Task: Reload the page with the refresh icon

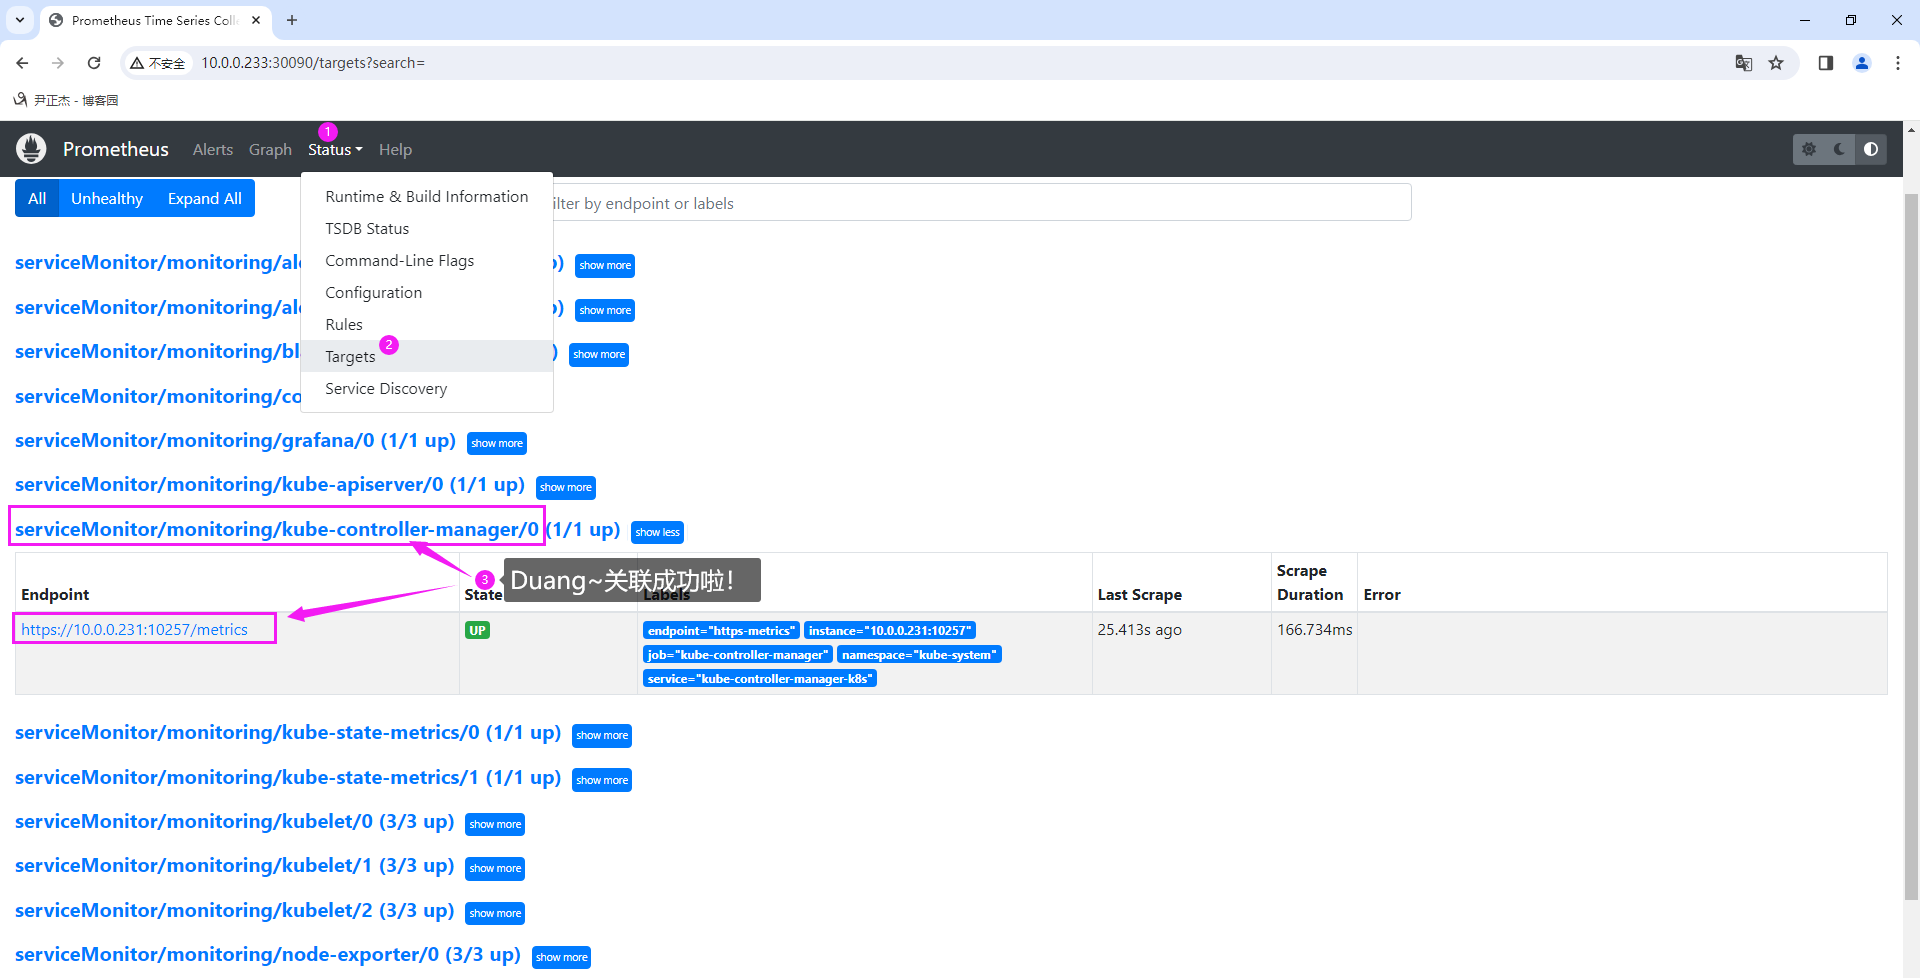Action: click(x=94, y=62)
